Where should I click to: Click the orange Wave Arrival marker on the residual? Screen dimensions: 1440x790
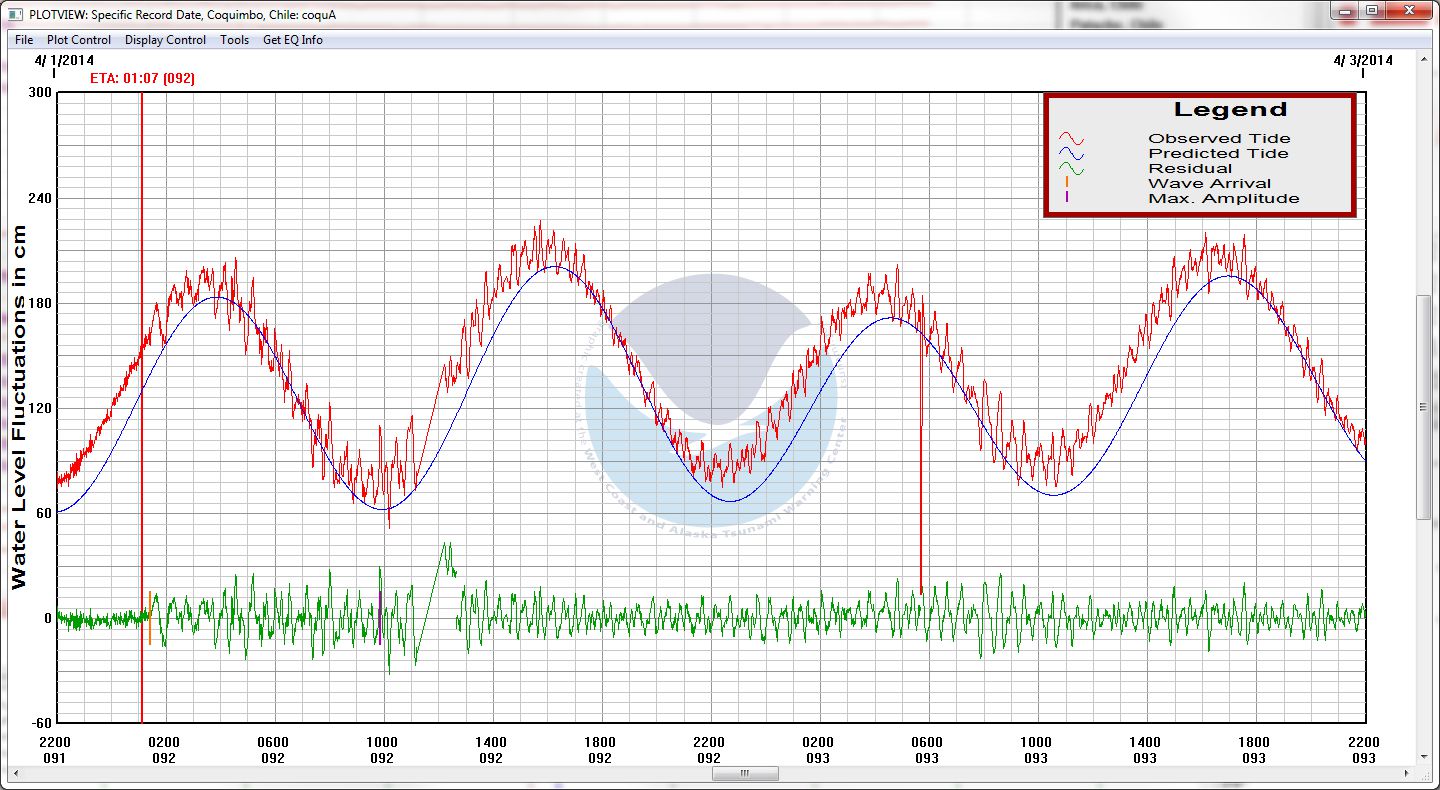pos(150,617)
